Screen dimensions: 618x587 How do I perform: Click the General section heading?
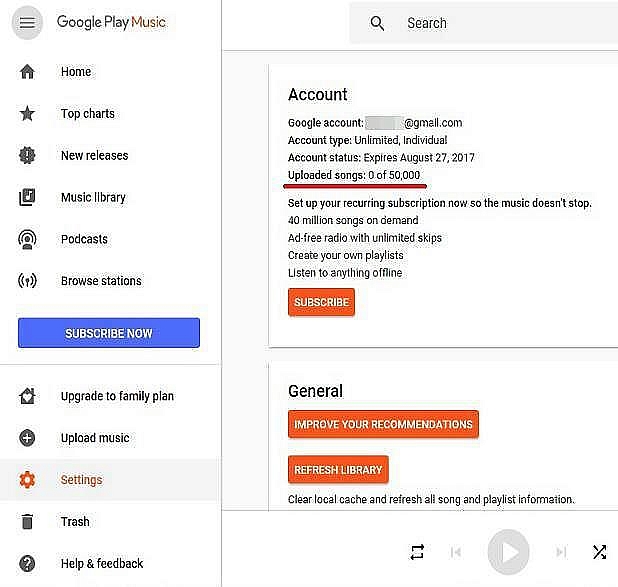tap(315, 391)
